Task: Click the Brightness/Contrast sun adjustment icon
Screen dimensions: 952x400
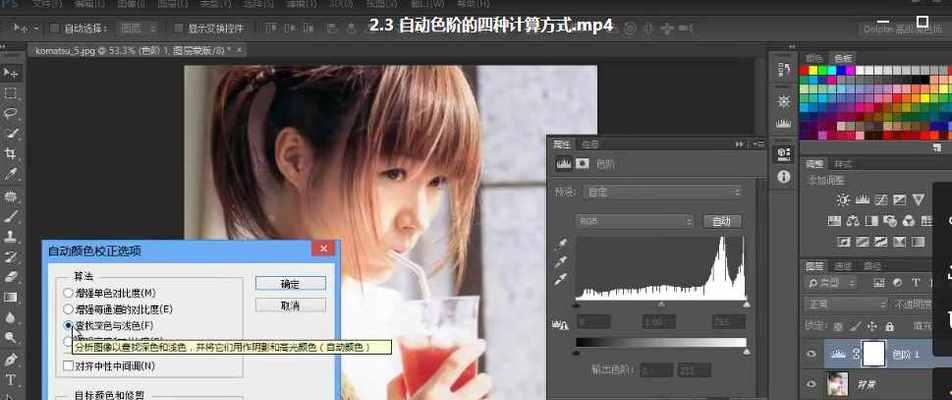Action: click(843, 200)
